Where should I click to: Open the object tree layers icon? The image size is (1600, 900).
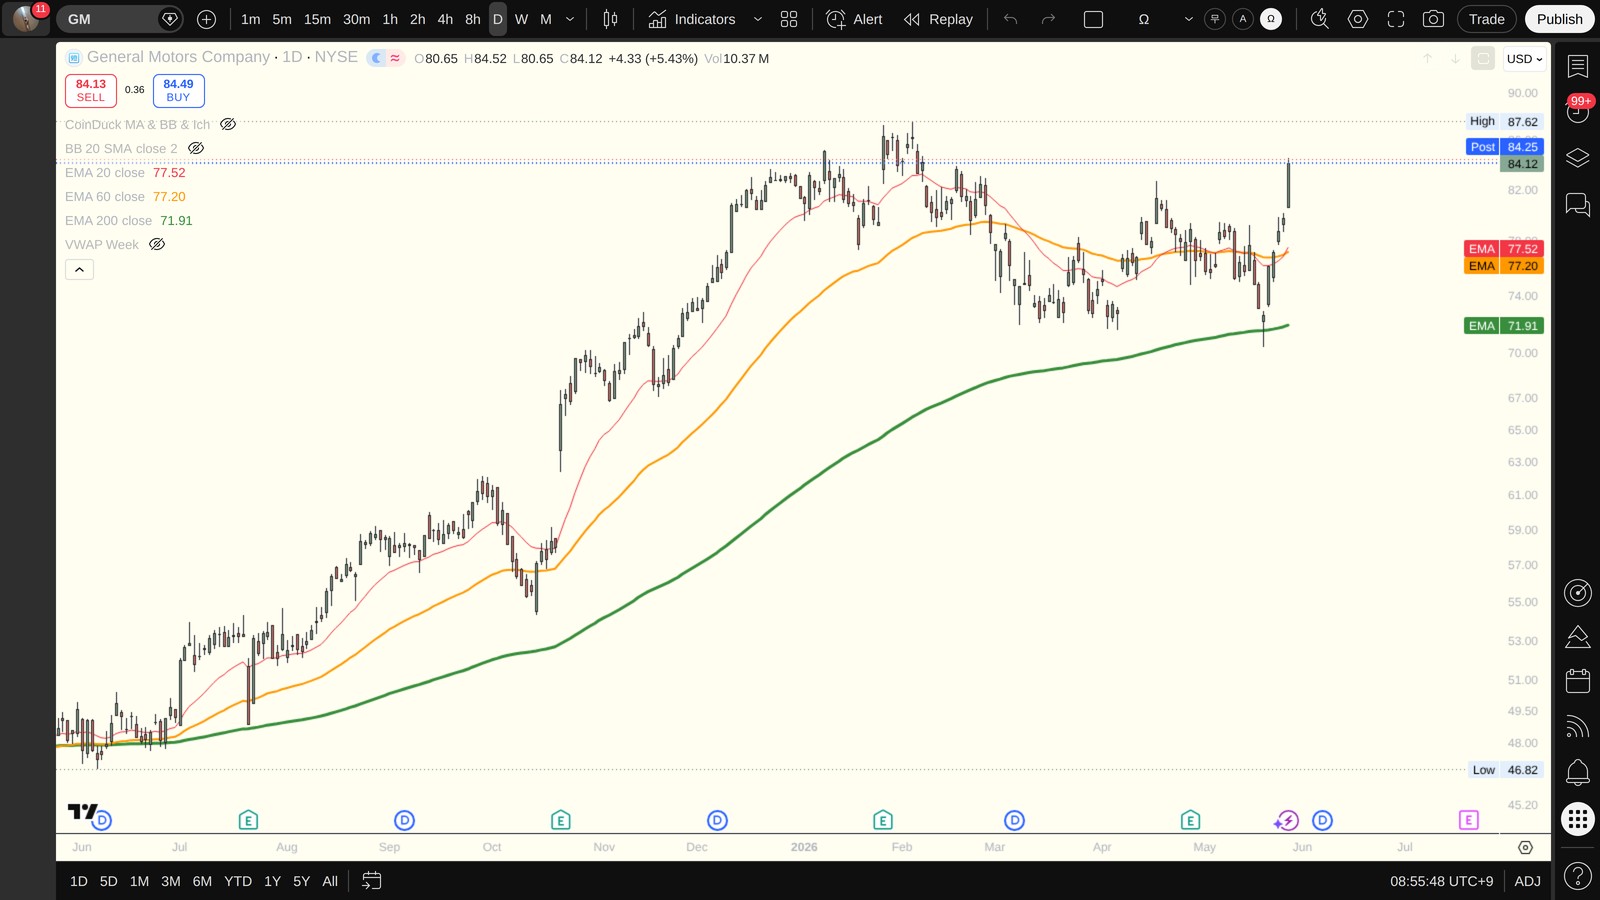click(1578, 158)
